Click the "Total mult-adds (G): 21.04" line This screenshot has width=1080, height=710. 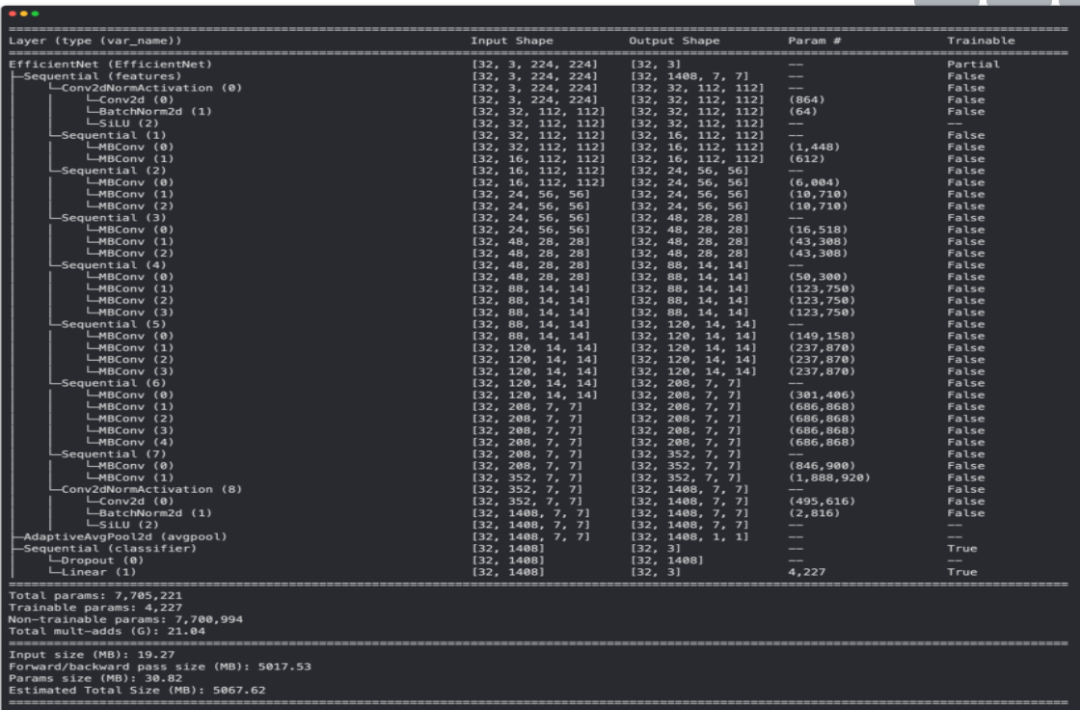tap(107, 631)
